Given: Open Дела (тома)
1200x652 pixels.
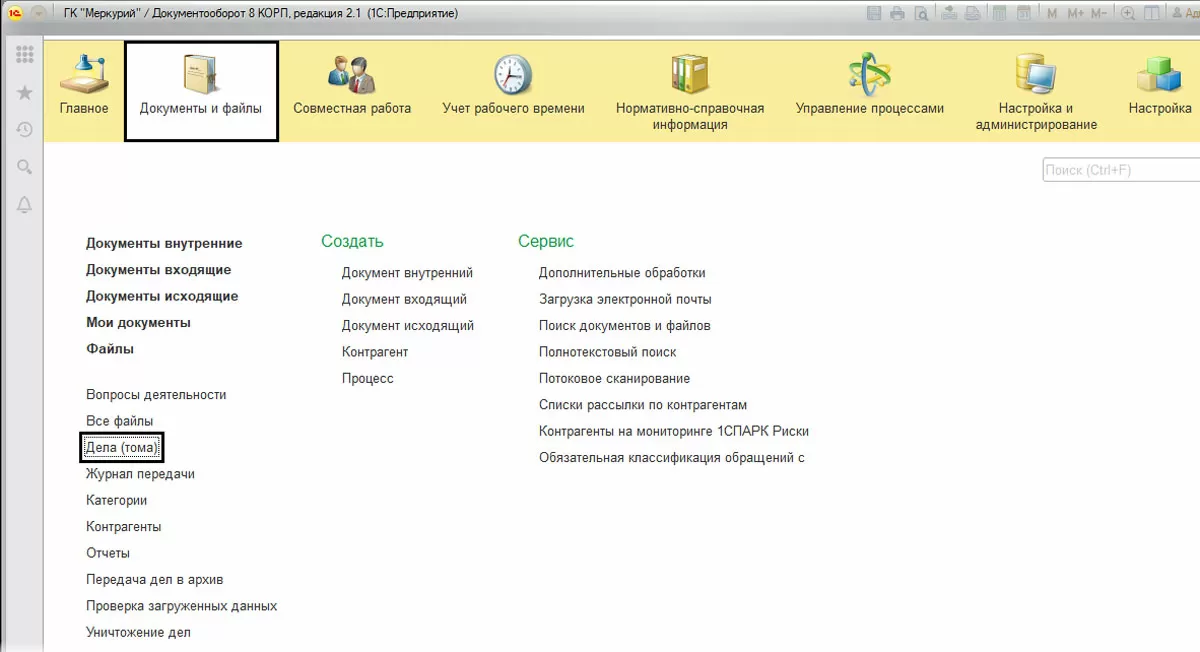Looking at the screenshot, I should 122,447.
